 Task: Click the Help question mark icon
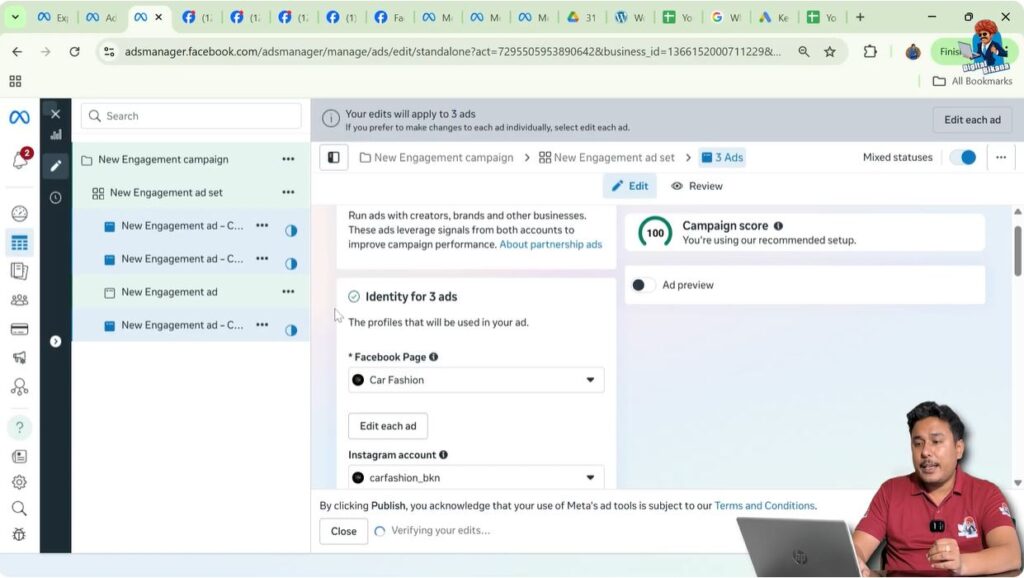(19, 428)
